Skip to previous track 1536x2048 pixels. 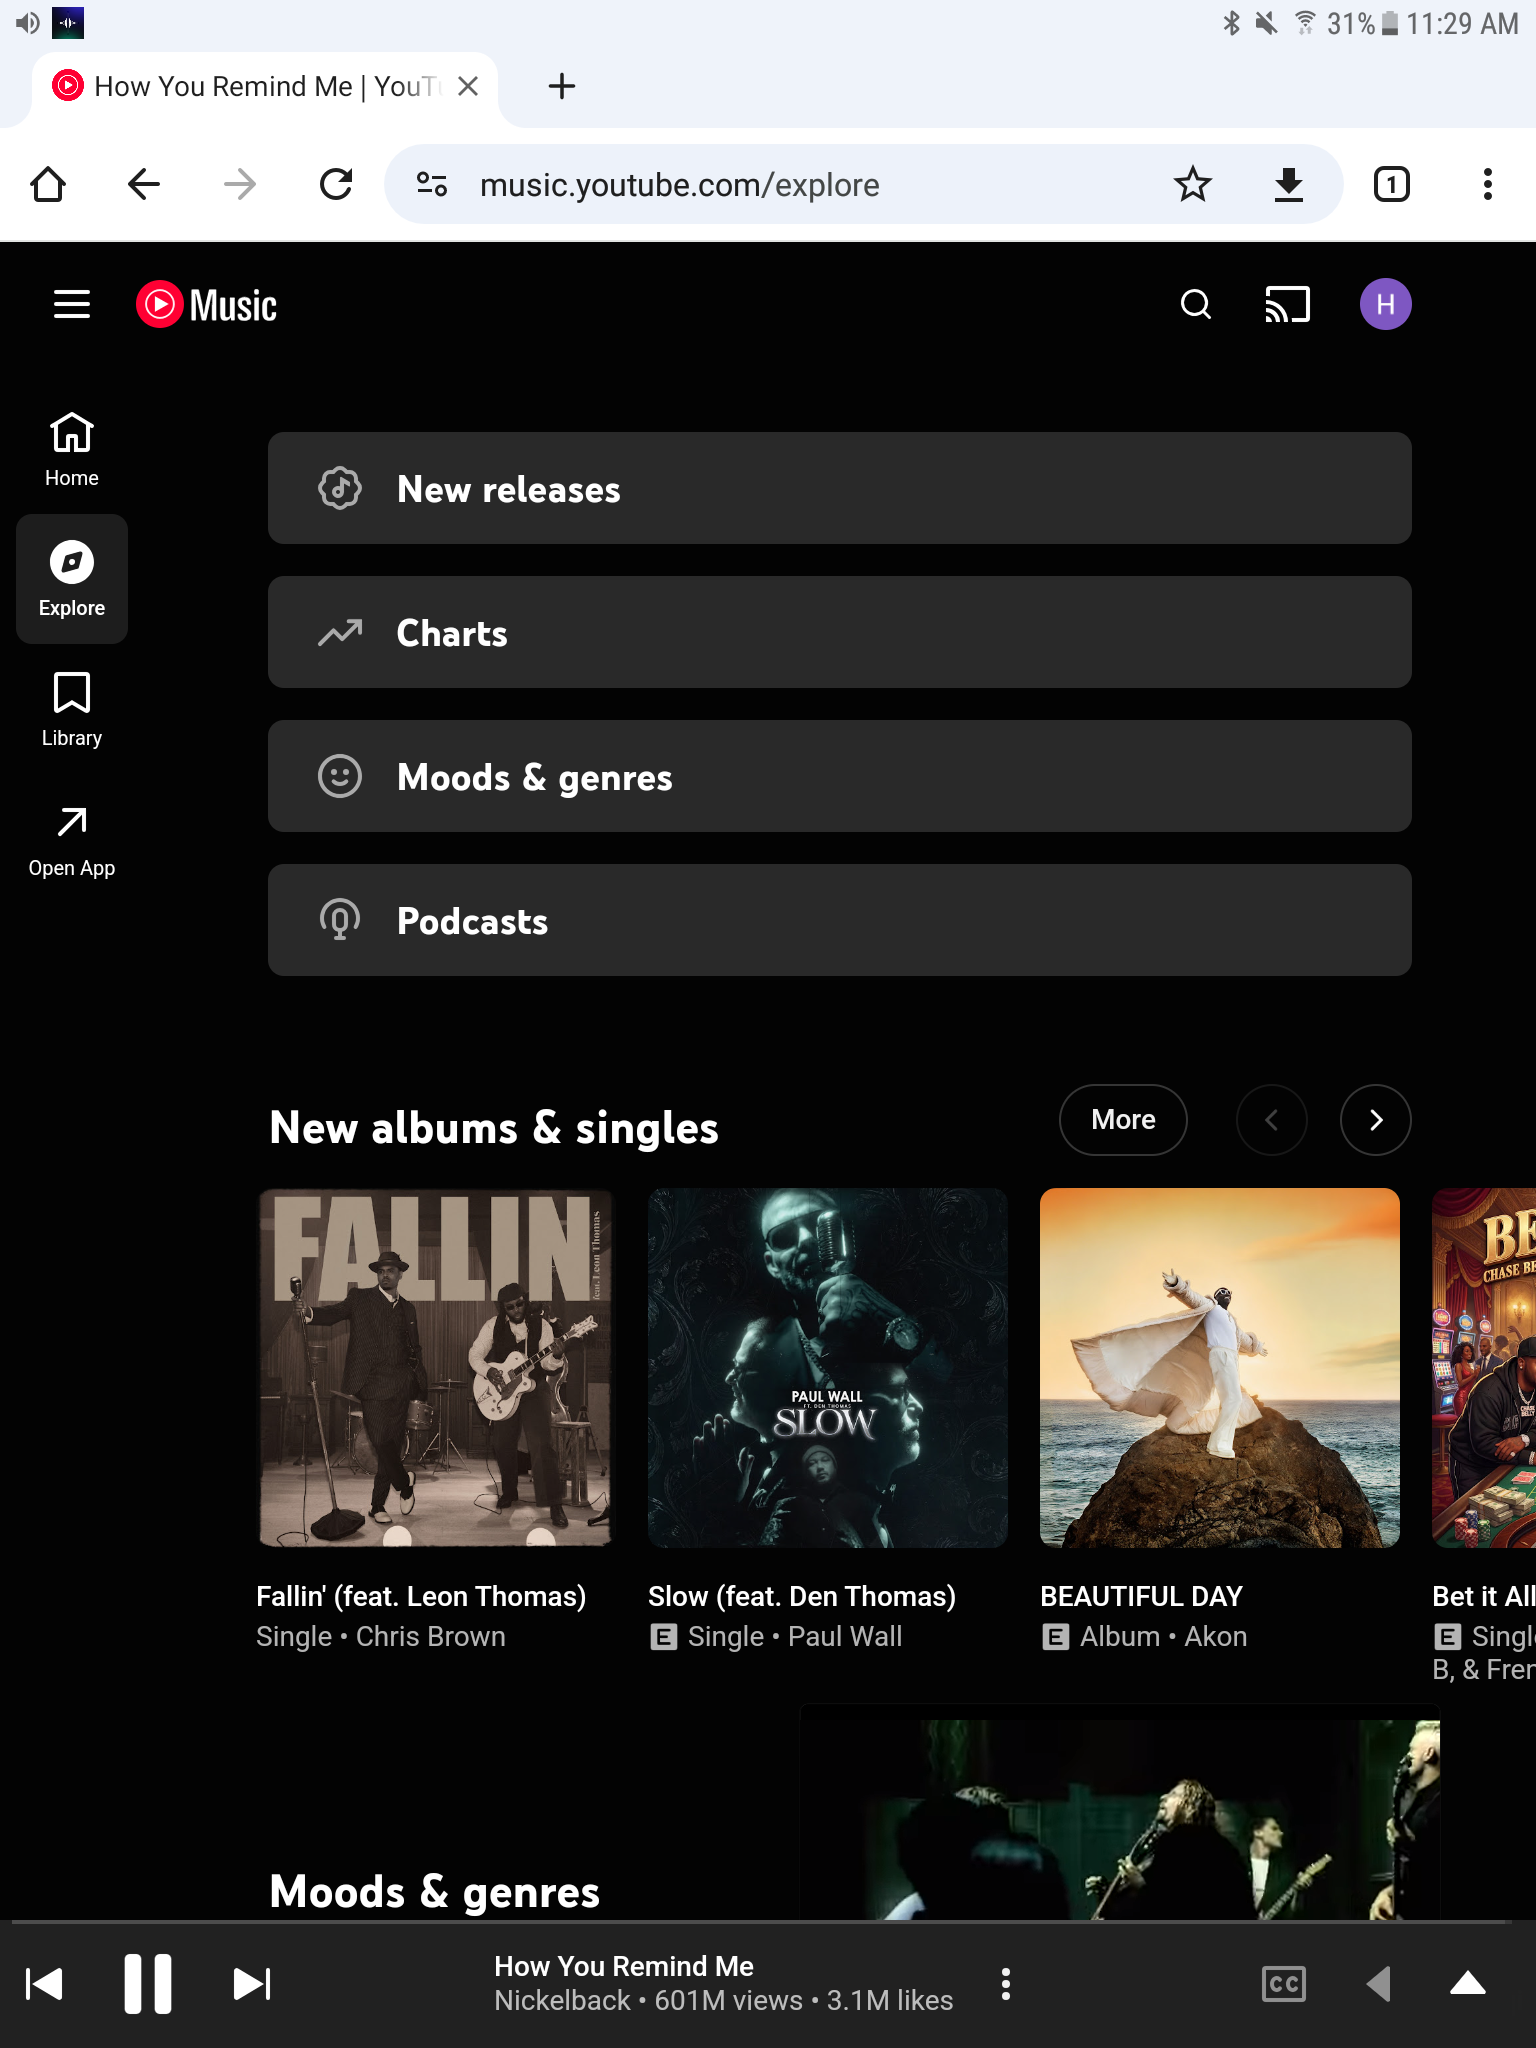point(44,1984)
